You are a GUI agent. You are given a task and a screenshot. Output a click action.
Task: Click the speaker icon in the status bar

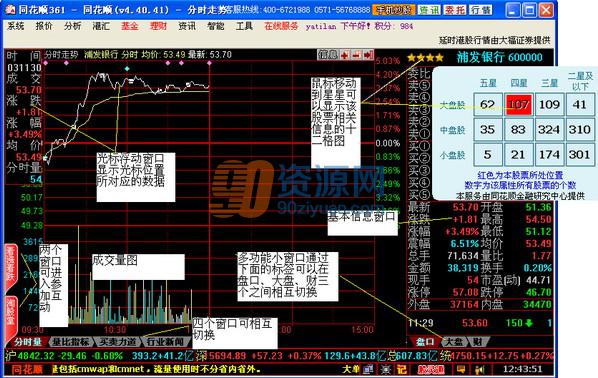click(x=480, y=369)
